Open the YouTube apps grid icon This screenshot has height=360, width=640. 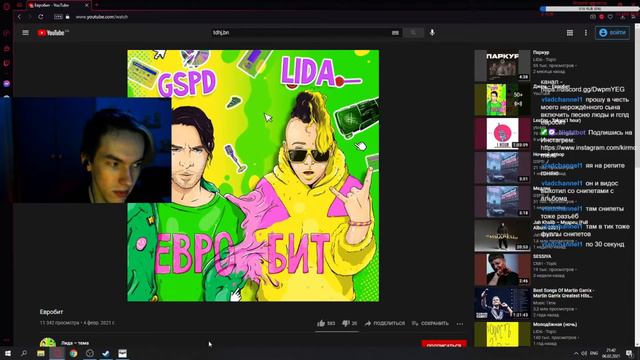pyautogui.click(x=570, y=33)
